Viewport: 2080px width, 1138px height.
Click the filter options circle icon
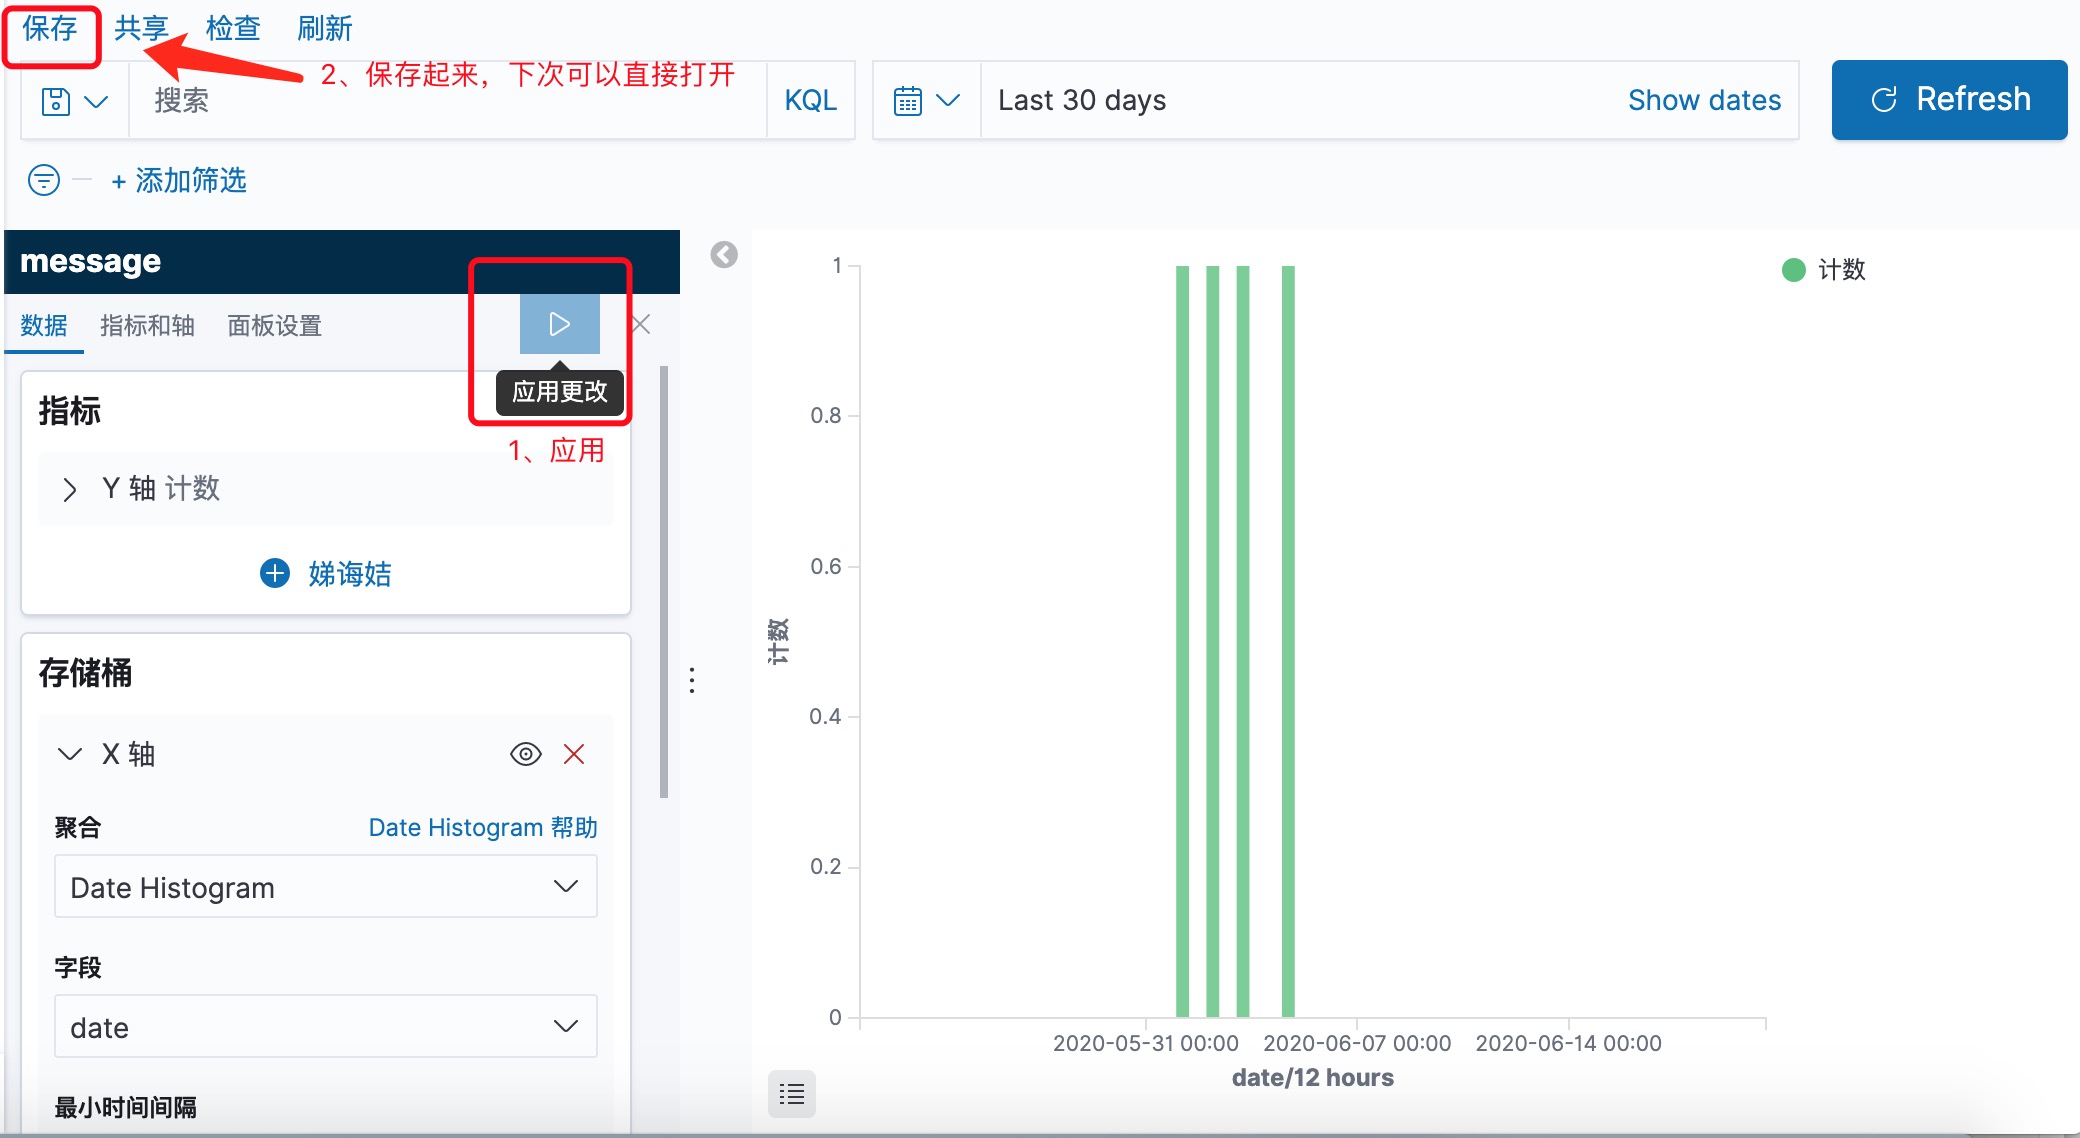pos(44,180)
